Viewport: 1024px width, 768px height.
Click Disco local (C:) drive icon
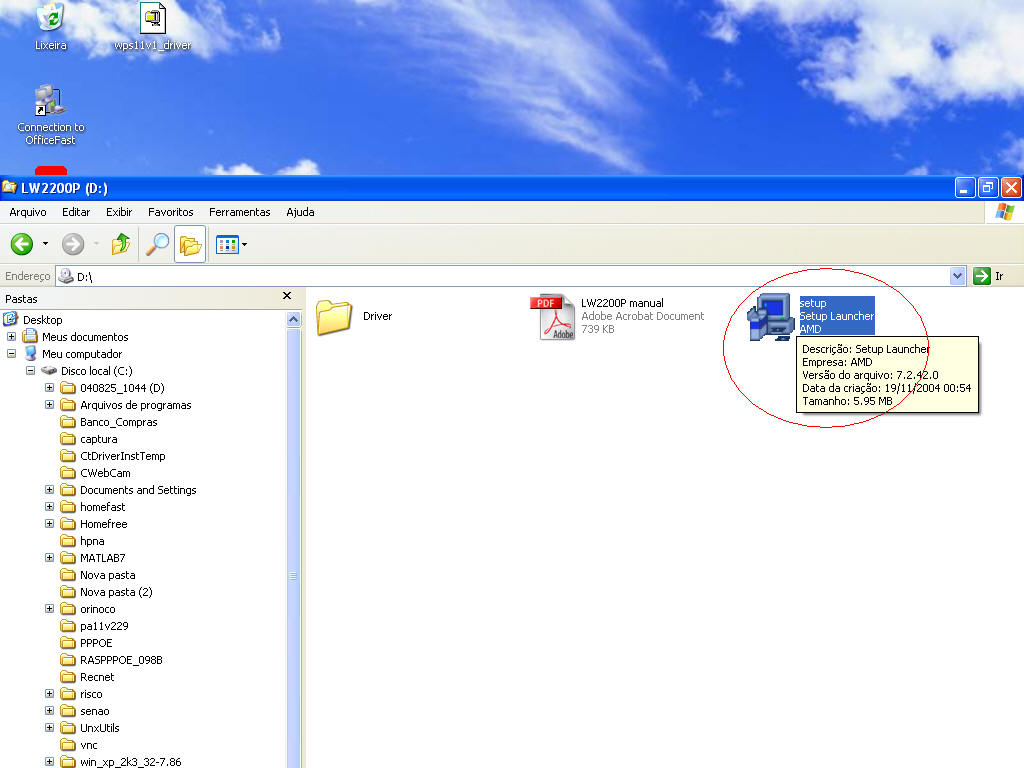click(x=49, y=371)
